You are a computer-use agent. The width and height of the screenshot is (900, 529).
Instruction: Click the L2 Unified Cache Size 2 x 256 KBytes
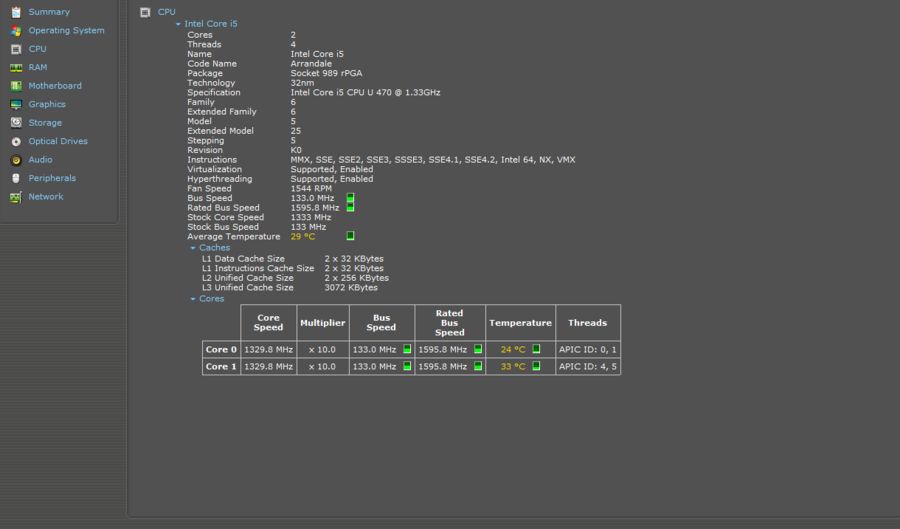pos(356,278)
